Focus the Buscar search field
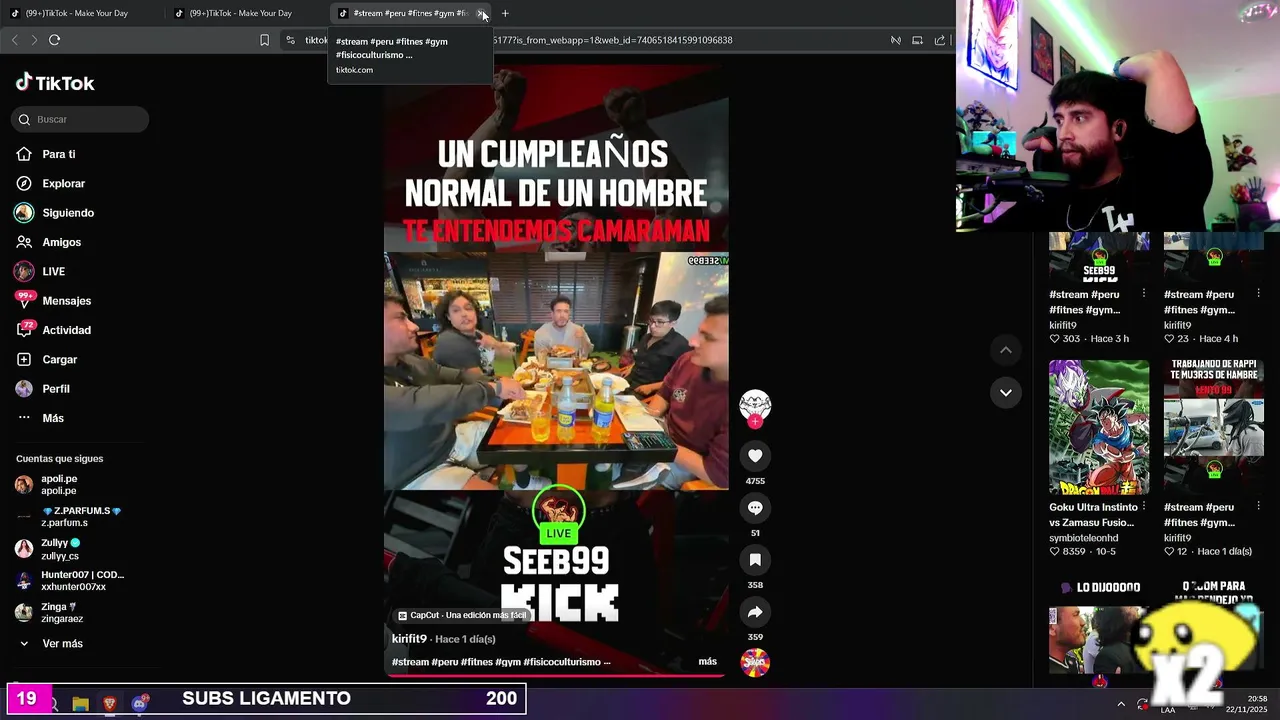The width and height of the screenshot is (1280, 720). point(80,119)
